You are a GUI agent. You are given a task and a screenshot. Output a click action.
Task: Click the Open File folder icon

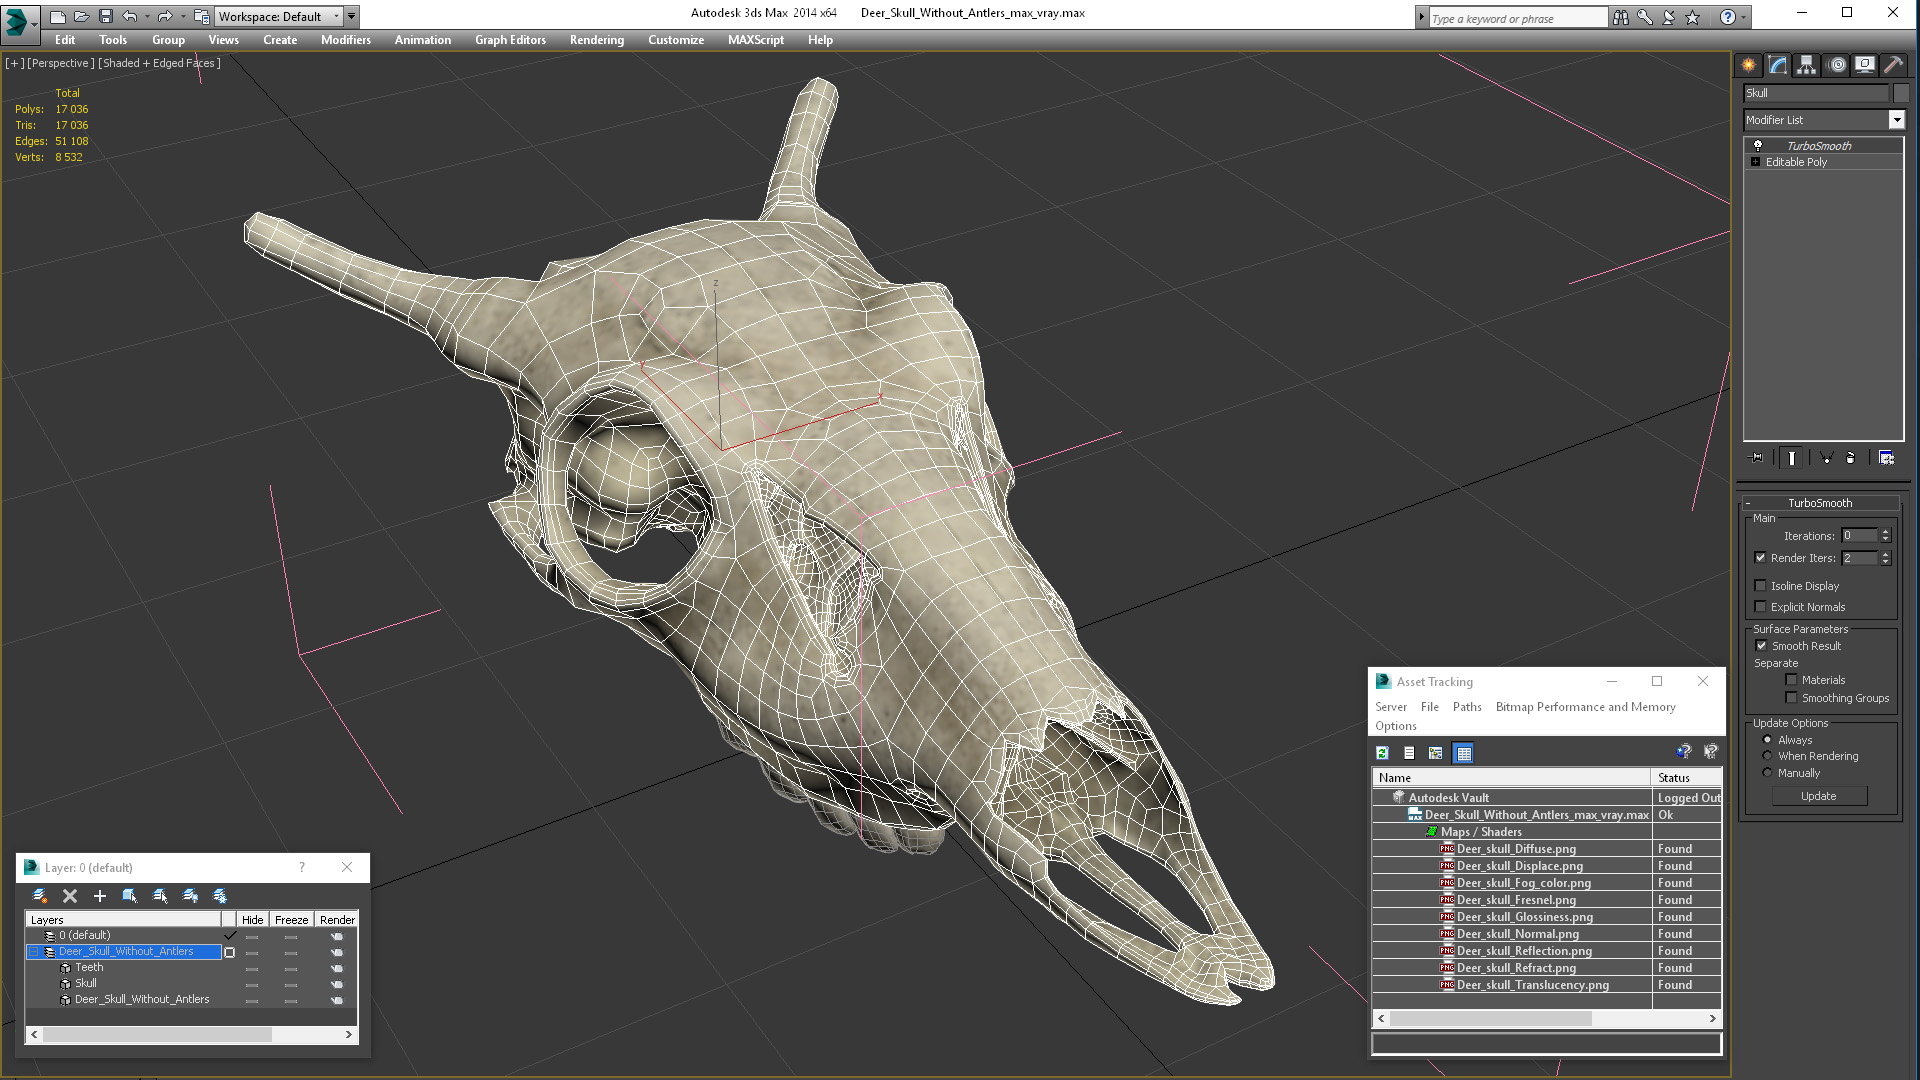point(82,17)
